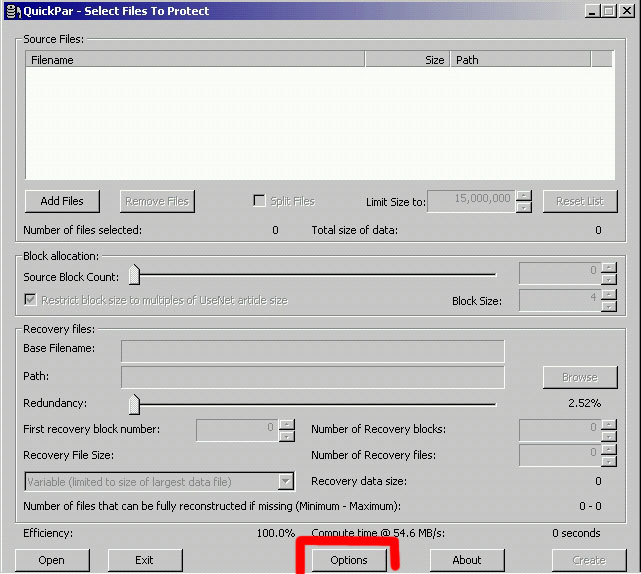Click the Source Block Count number field
Screen dimensions: 641x574
click(x=560, y=273)
